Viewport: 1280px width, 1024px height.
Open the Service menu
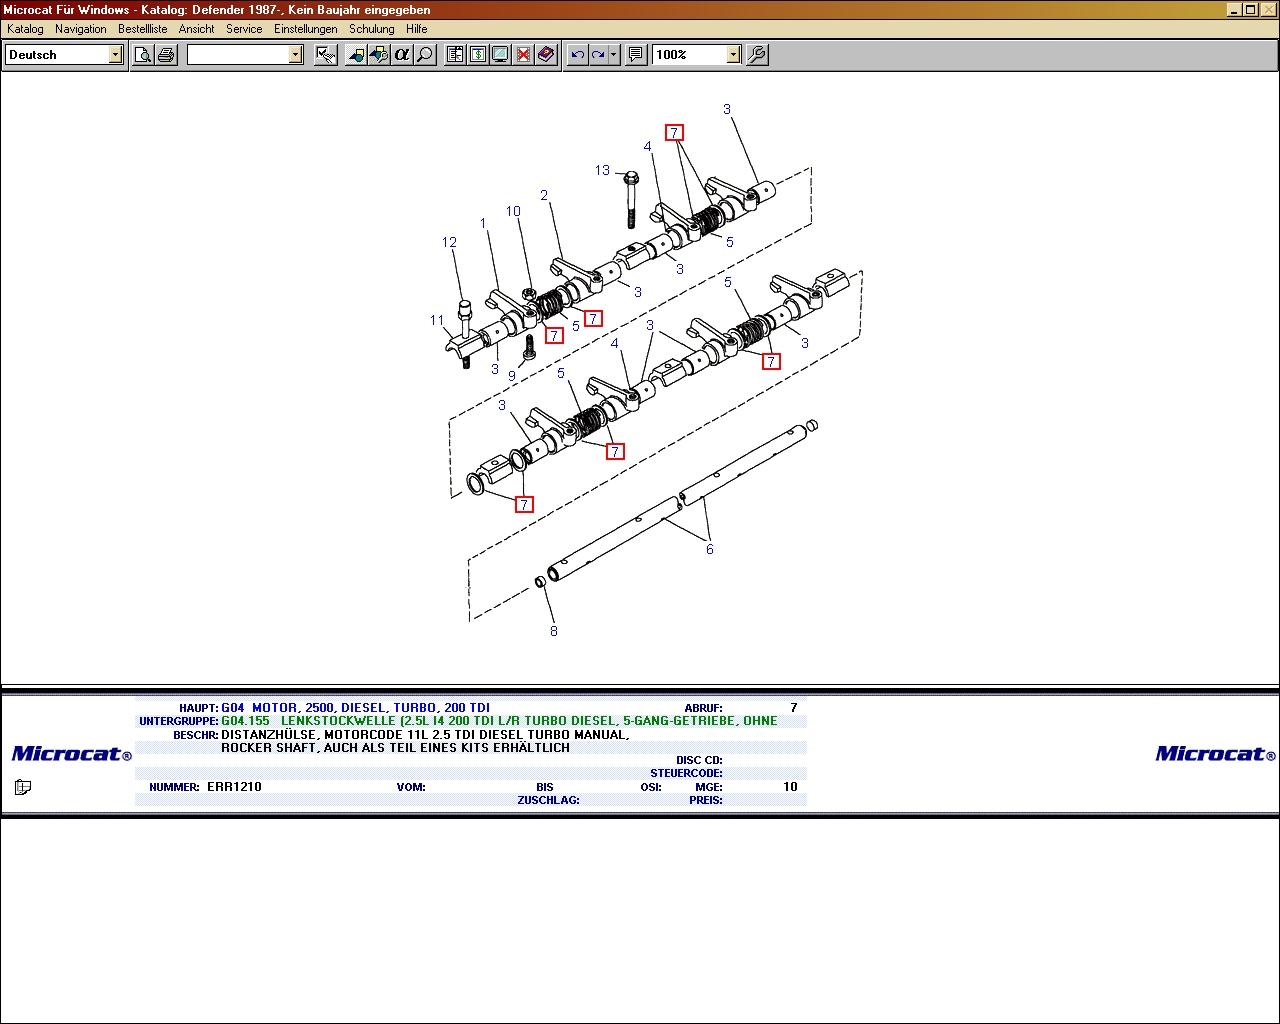244,29
